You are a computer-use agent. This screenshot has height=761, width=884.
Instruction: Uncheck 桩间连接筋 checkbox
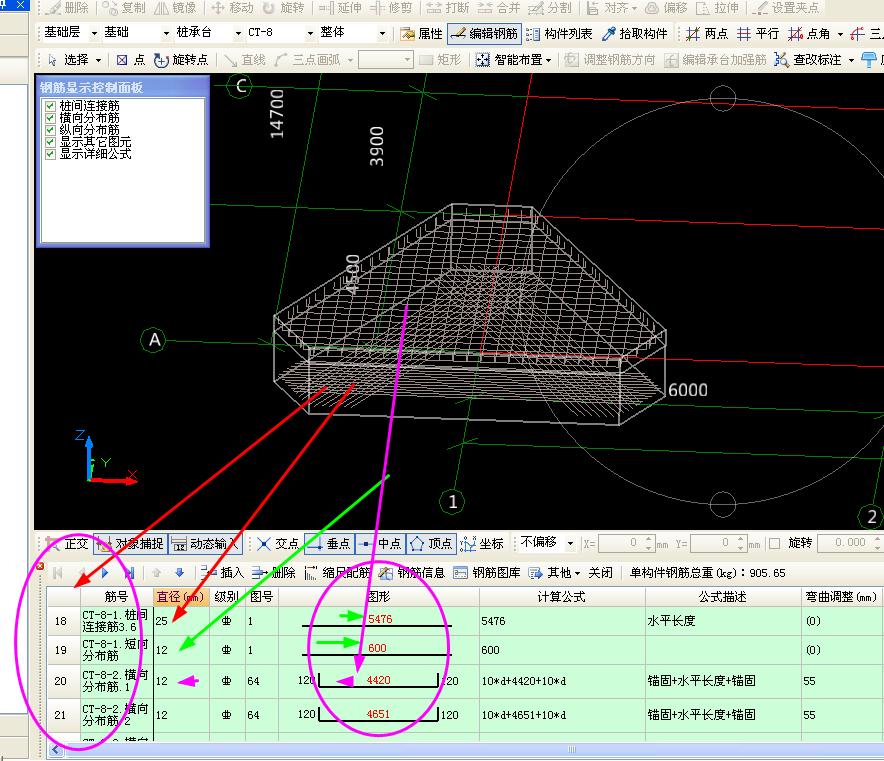[50, 106]
